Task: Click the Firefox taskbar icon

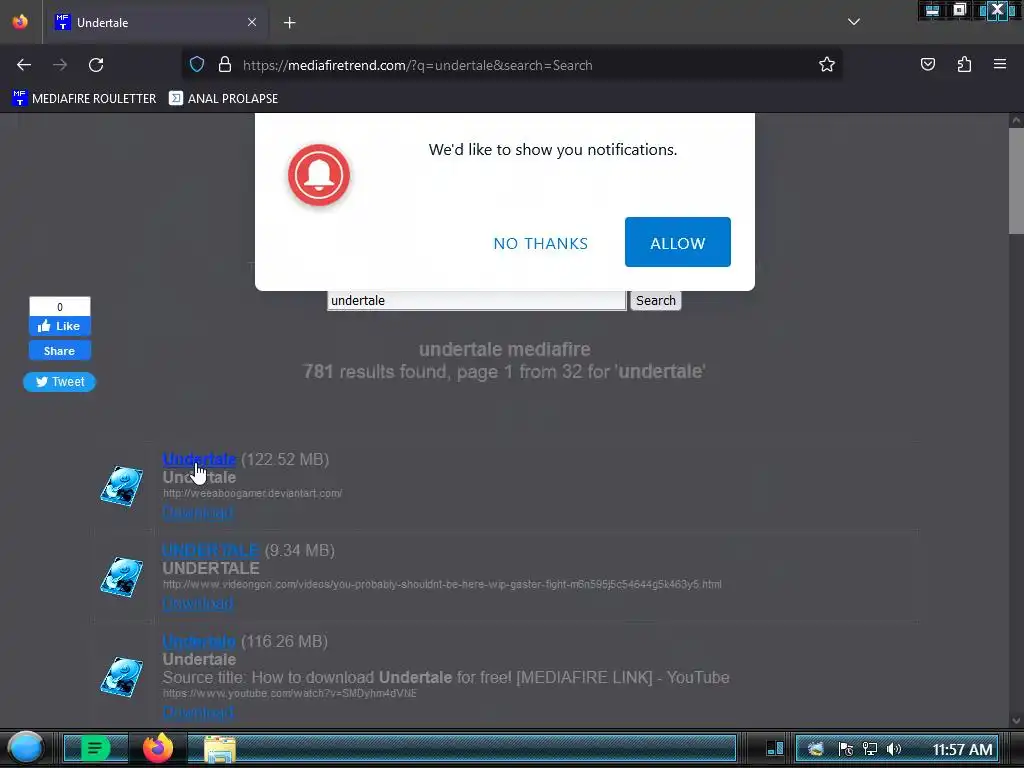Action: tap(157, 748)
